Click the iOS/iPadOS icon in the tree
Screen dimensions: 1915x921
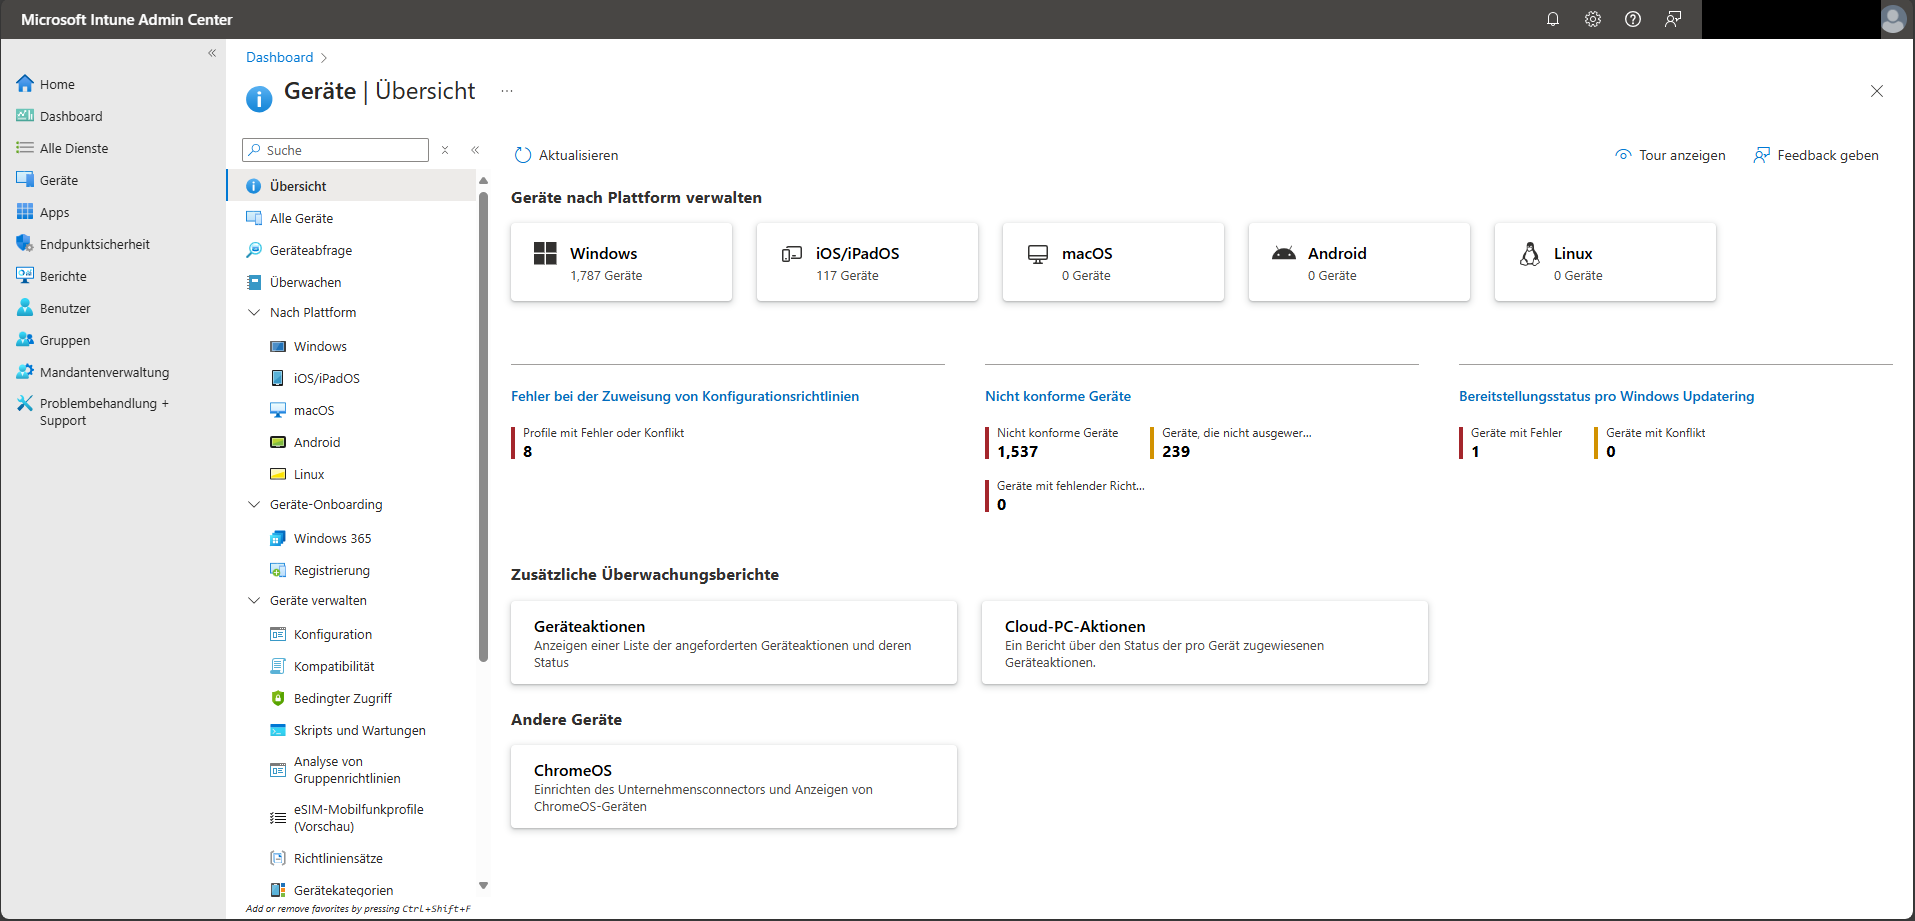coord(278,378)
